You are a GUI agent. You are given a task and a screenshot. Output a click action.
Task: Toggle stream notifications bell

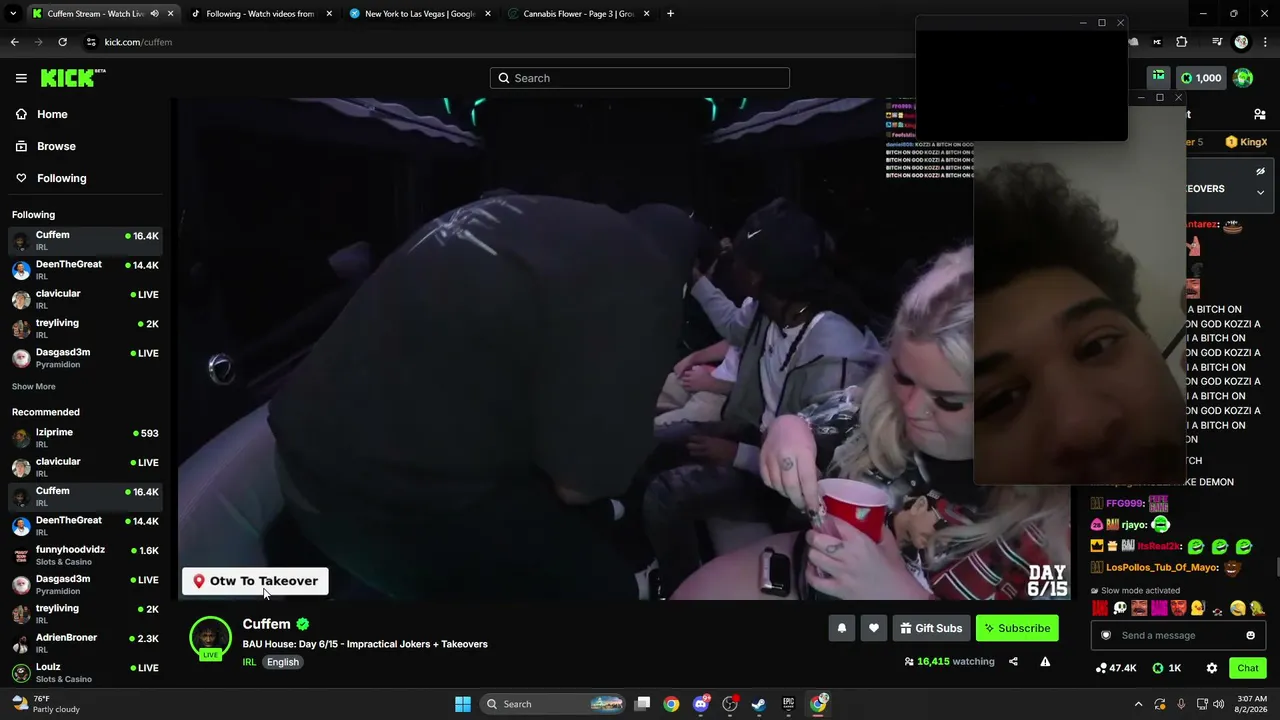[x=842, y=628]
